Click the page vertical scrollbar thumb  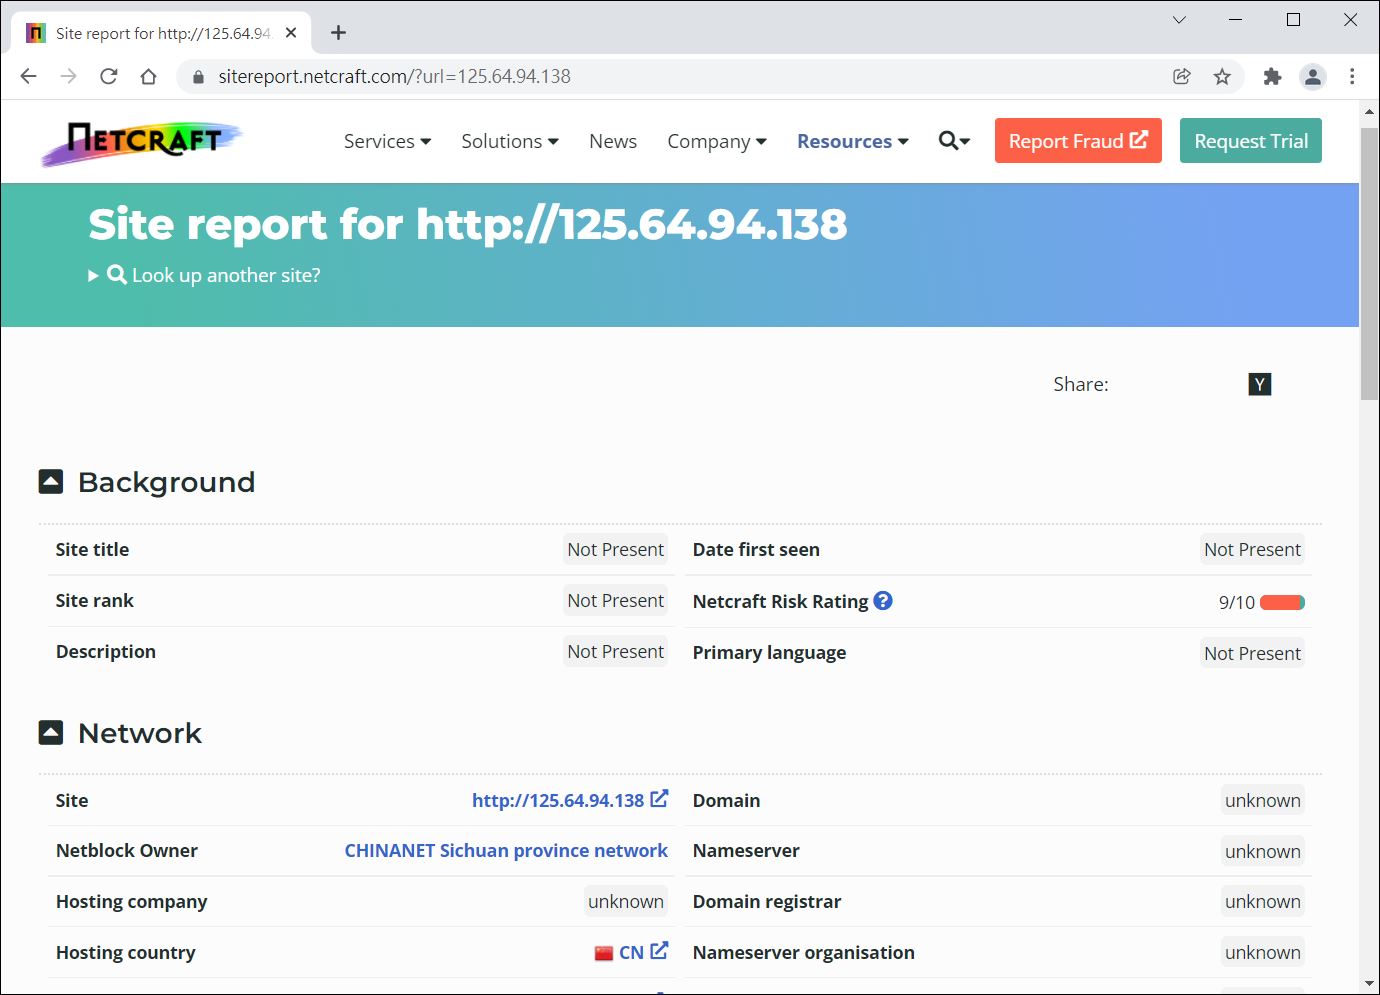tap(1369, 264)
